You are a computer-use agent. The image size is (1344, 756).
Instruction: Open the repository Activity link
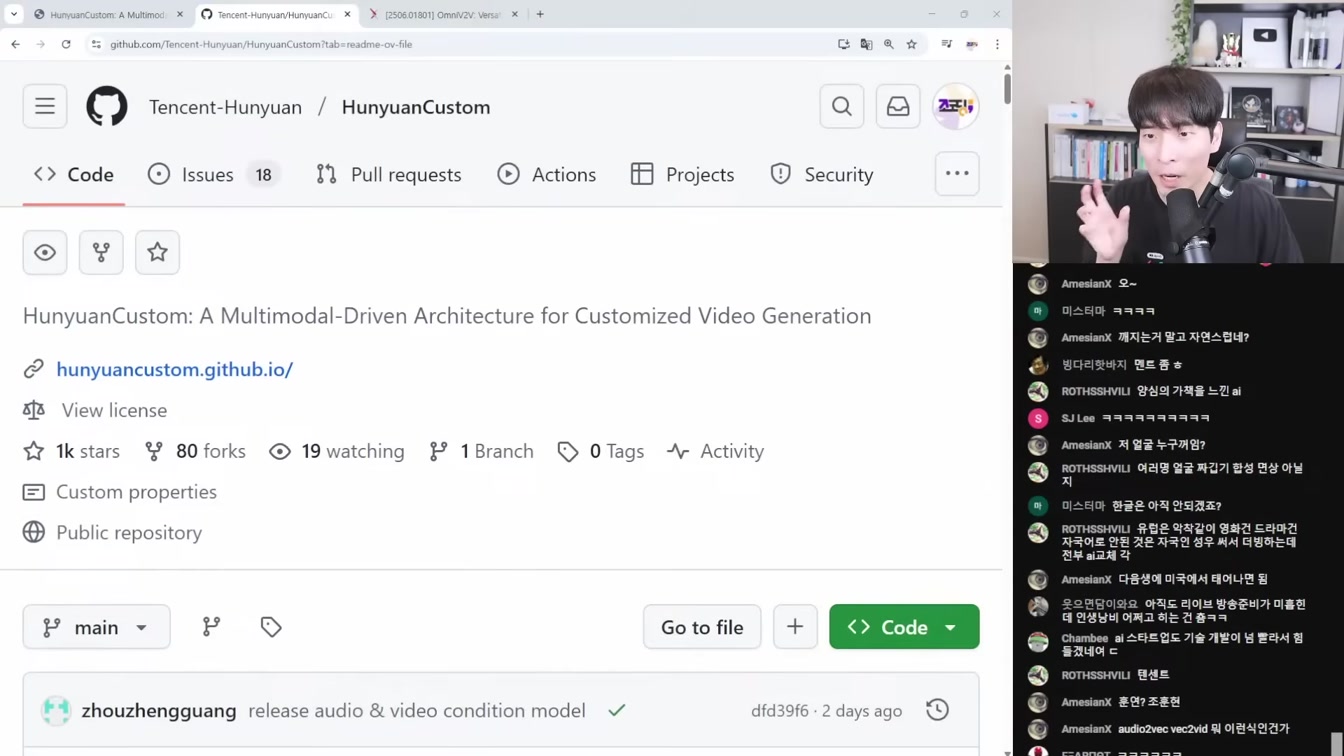click(x=716, y=451)
